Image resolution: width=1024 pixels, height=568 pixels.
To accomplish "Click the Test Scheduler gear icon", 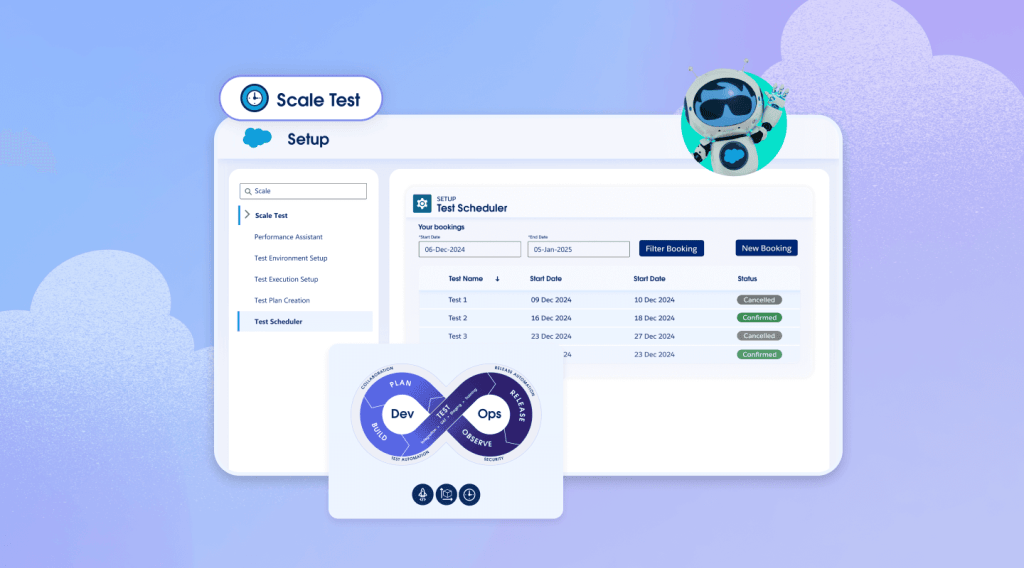I will 422,204.
